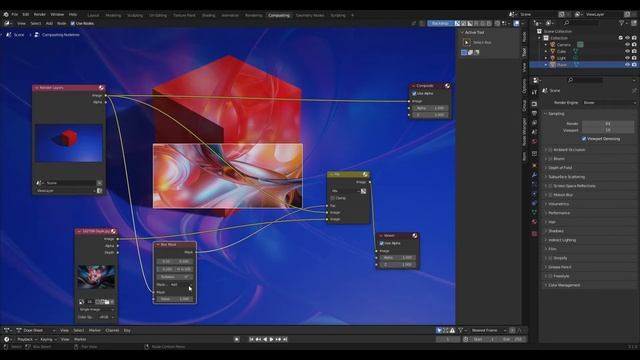The image size is (640, 360).
Task: Enable Viewport Denoising checkbox
Action: tap(584, 139)
